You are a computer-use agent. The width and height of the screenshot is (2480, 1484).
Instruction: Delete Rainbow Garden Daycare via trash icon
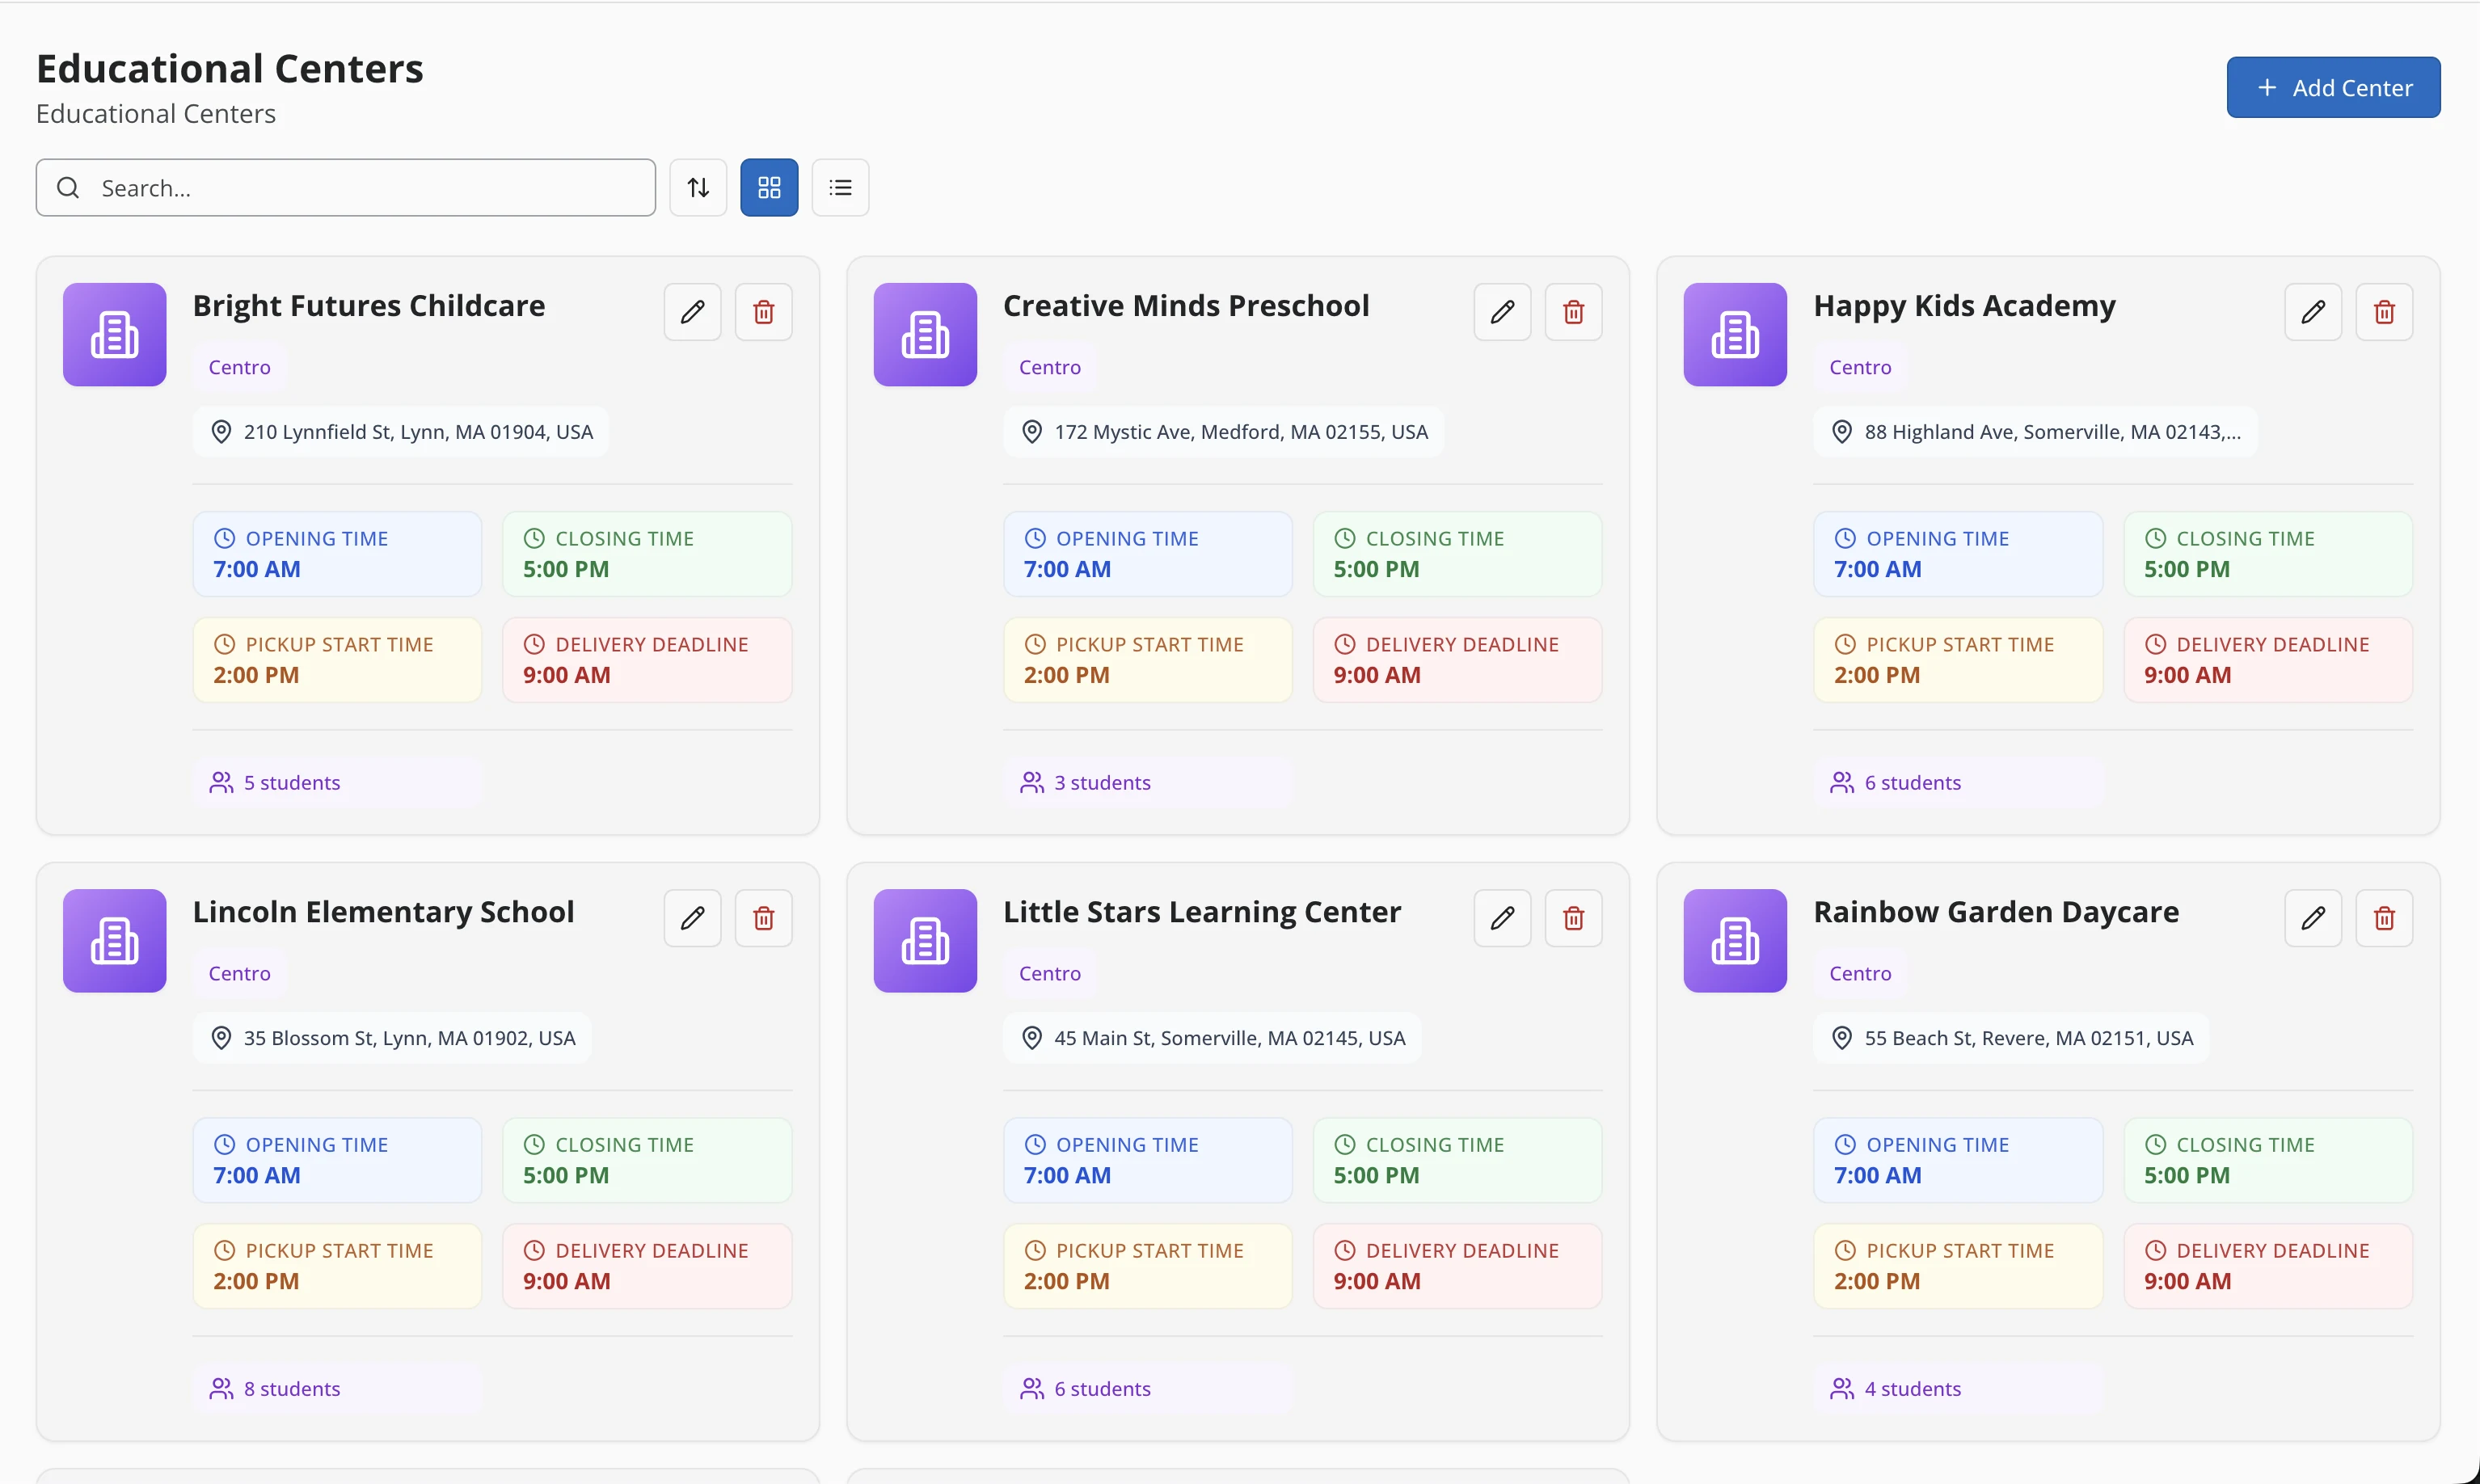point(2385,918)
